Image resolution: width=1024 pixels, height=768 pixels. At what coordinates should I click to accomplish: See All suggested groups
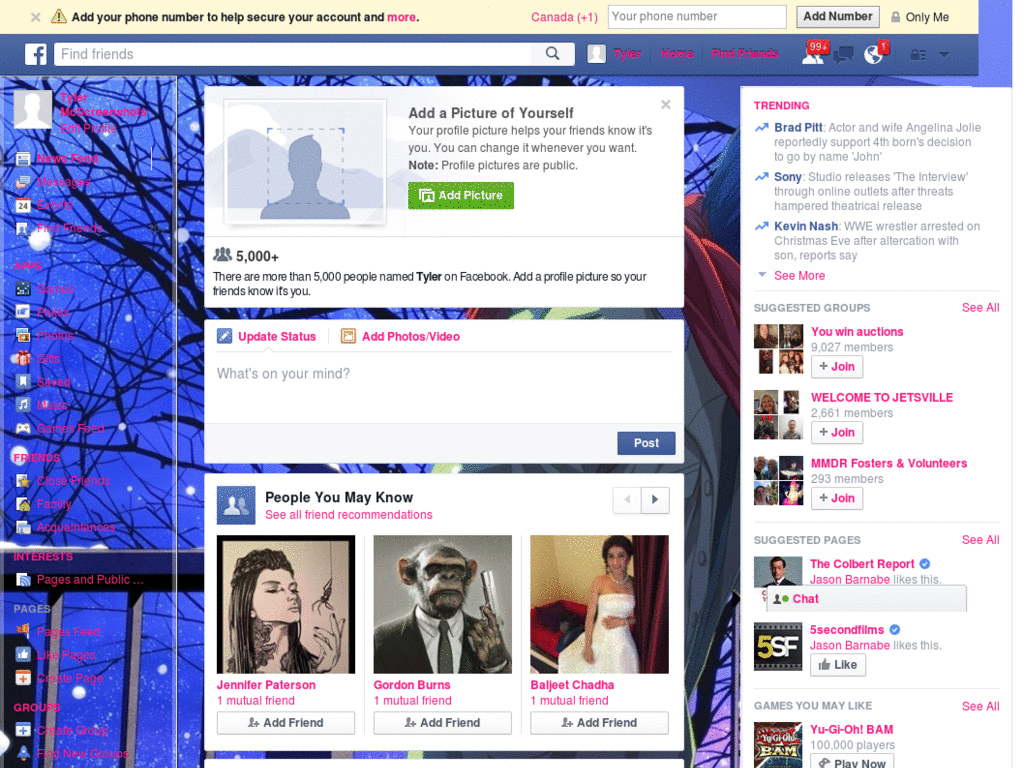tap(980, 308)
